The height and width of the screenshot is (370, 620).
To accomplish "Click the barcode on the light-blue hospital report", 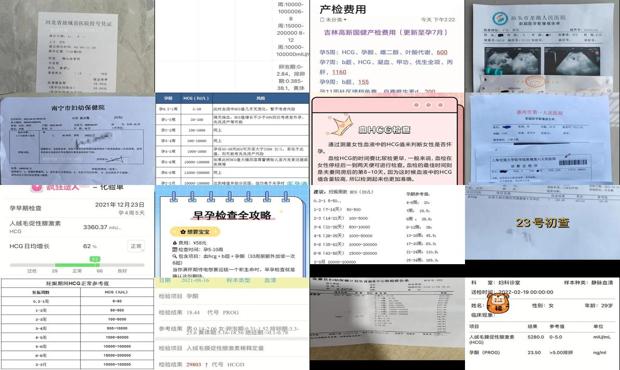I will tap(573, 163).
